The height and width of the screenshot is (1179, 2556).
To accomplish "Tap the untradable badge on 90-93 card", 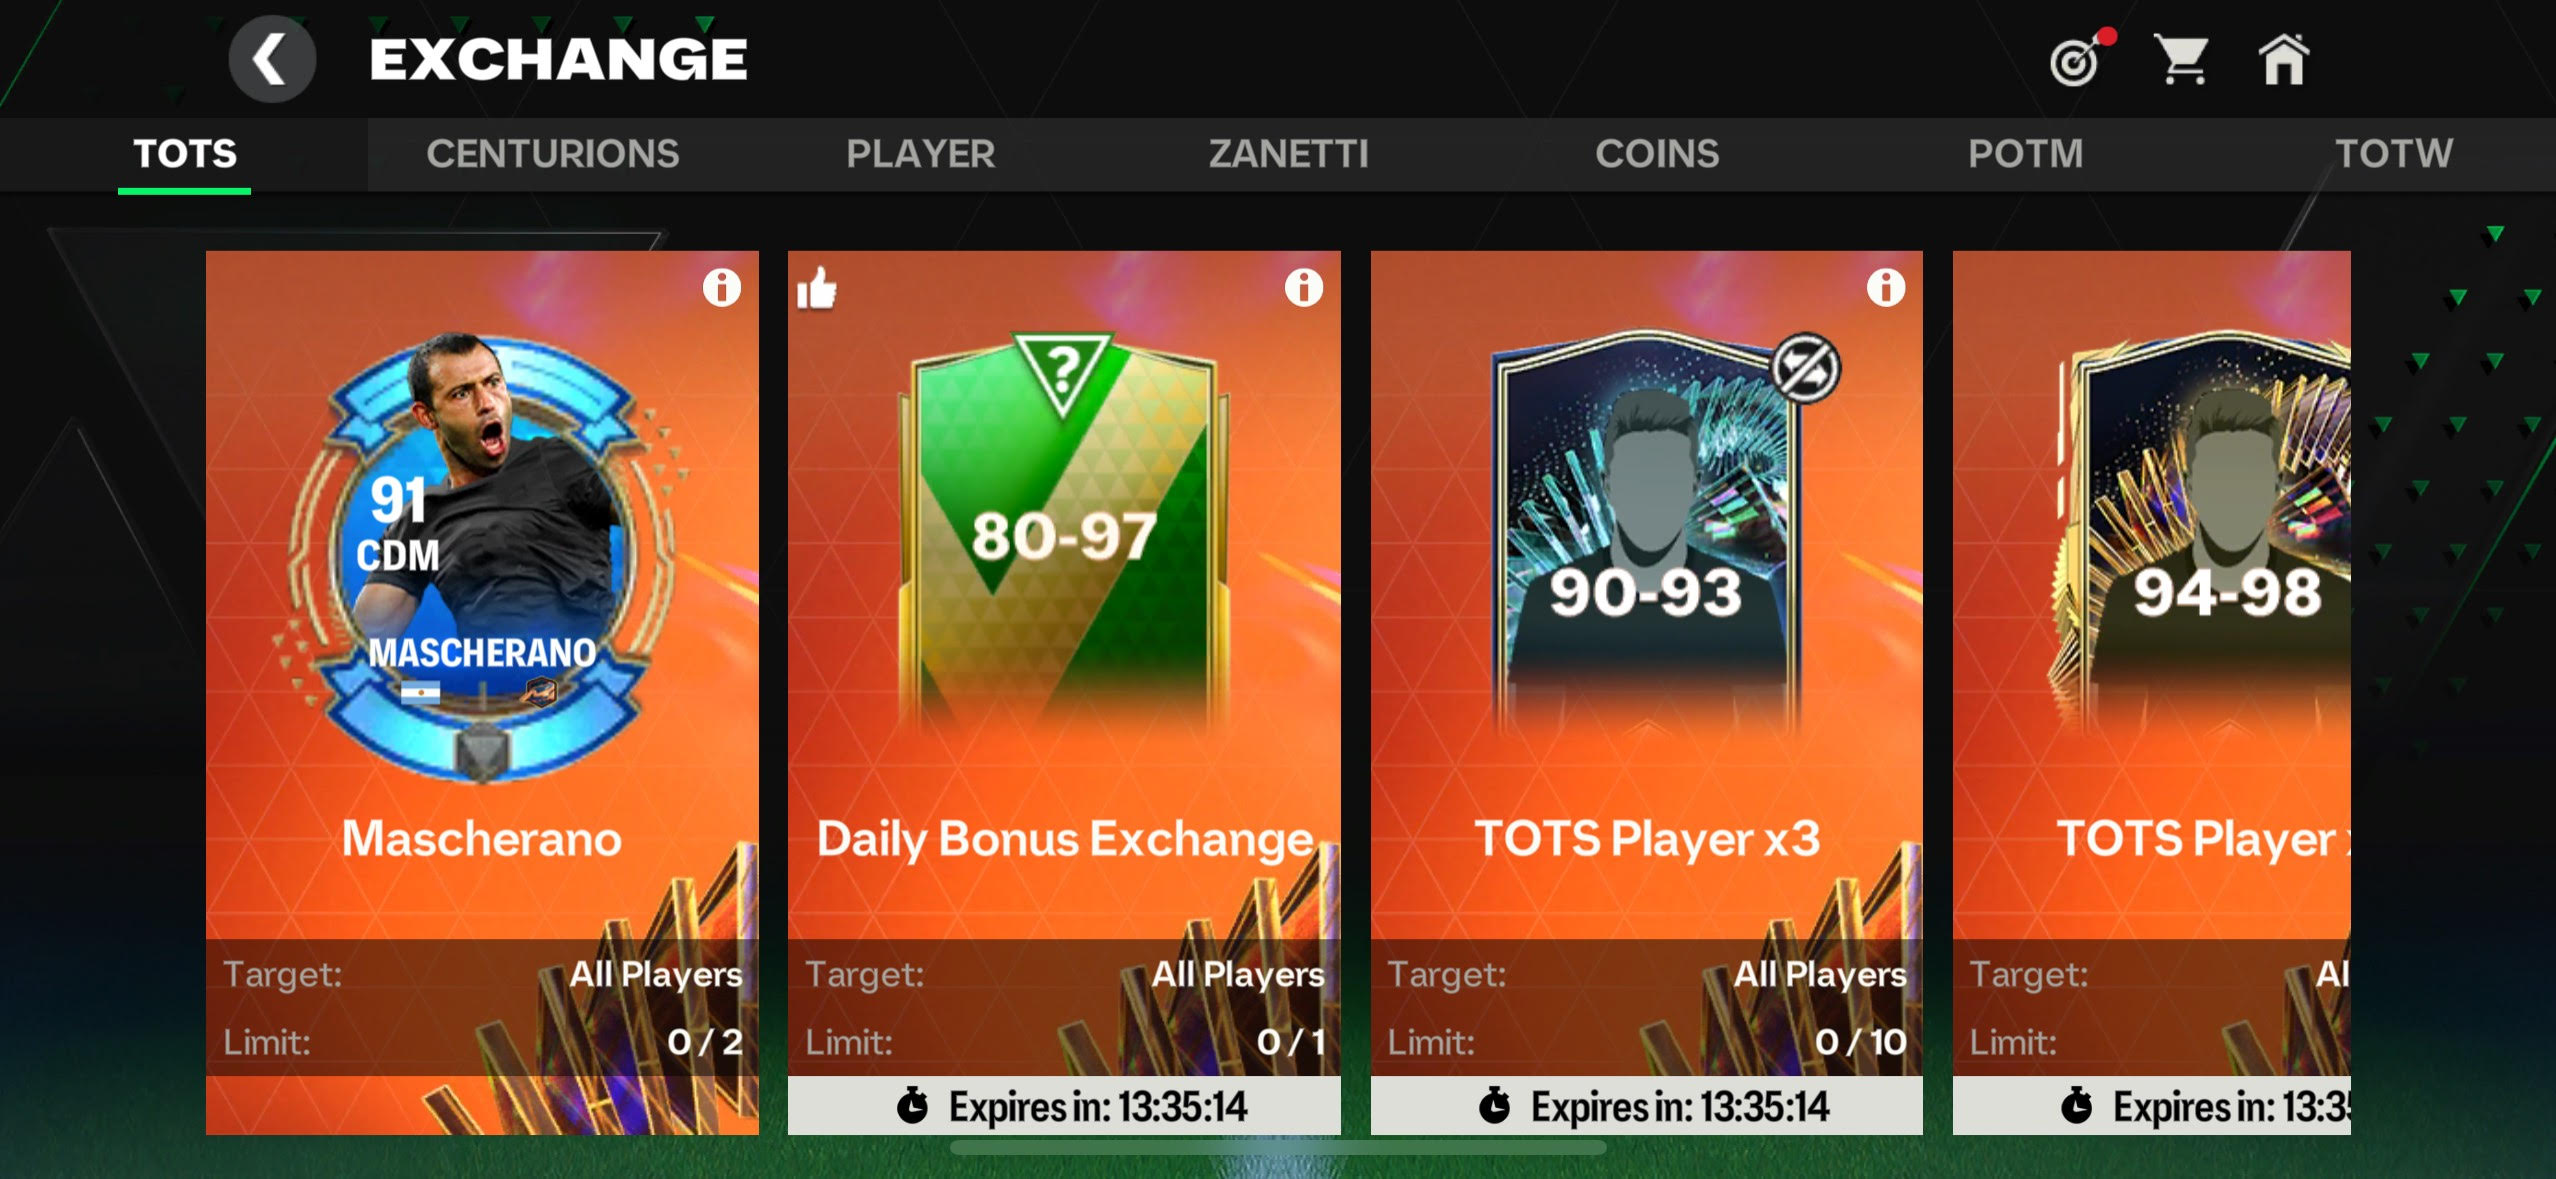I will [x=1805, y=368].
